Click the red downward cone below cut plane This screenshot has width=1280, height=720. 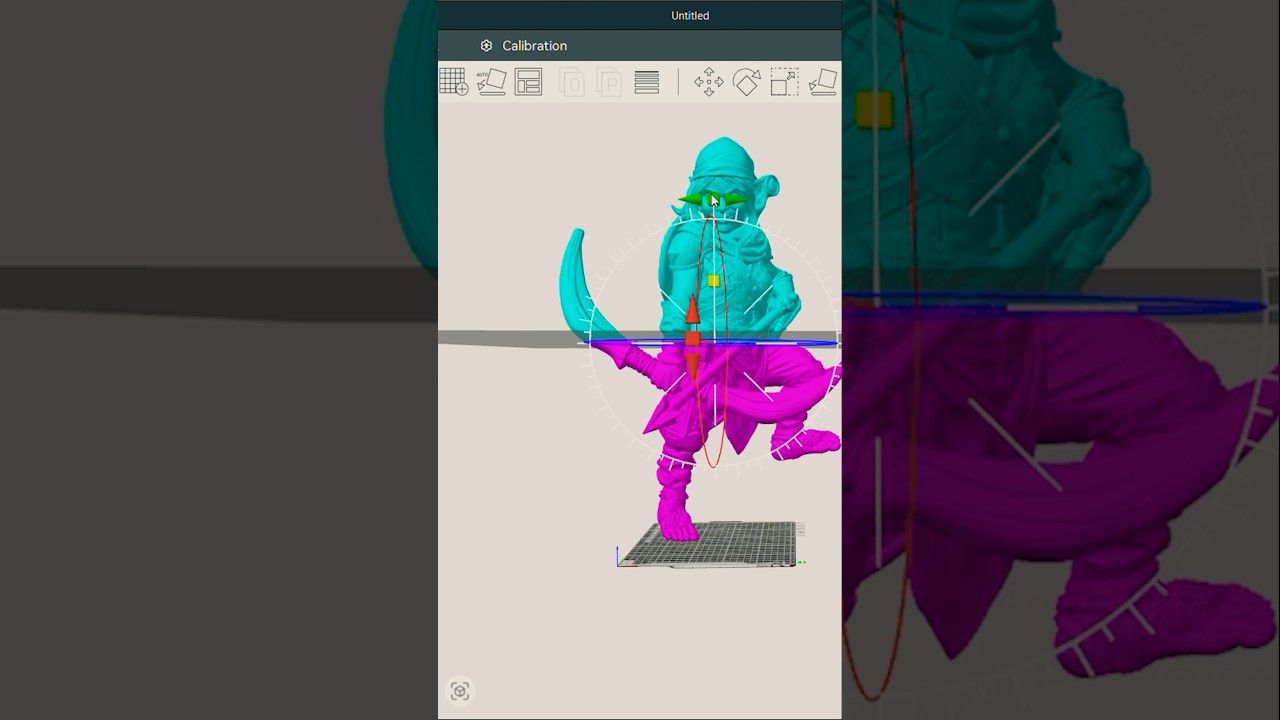693,368
